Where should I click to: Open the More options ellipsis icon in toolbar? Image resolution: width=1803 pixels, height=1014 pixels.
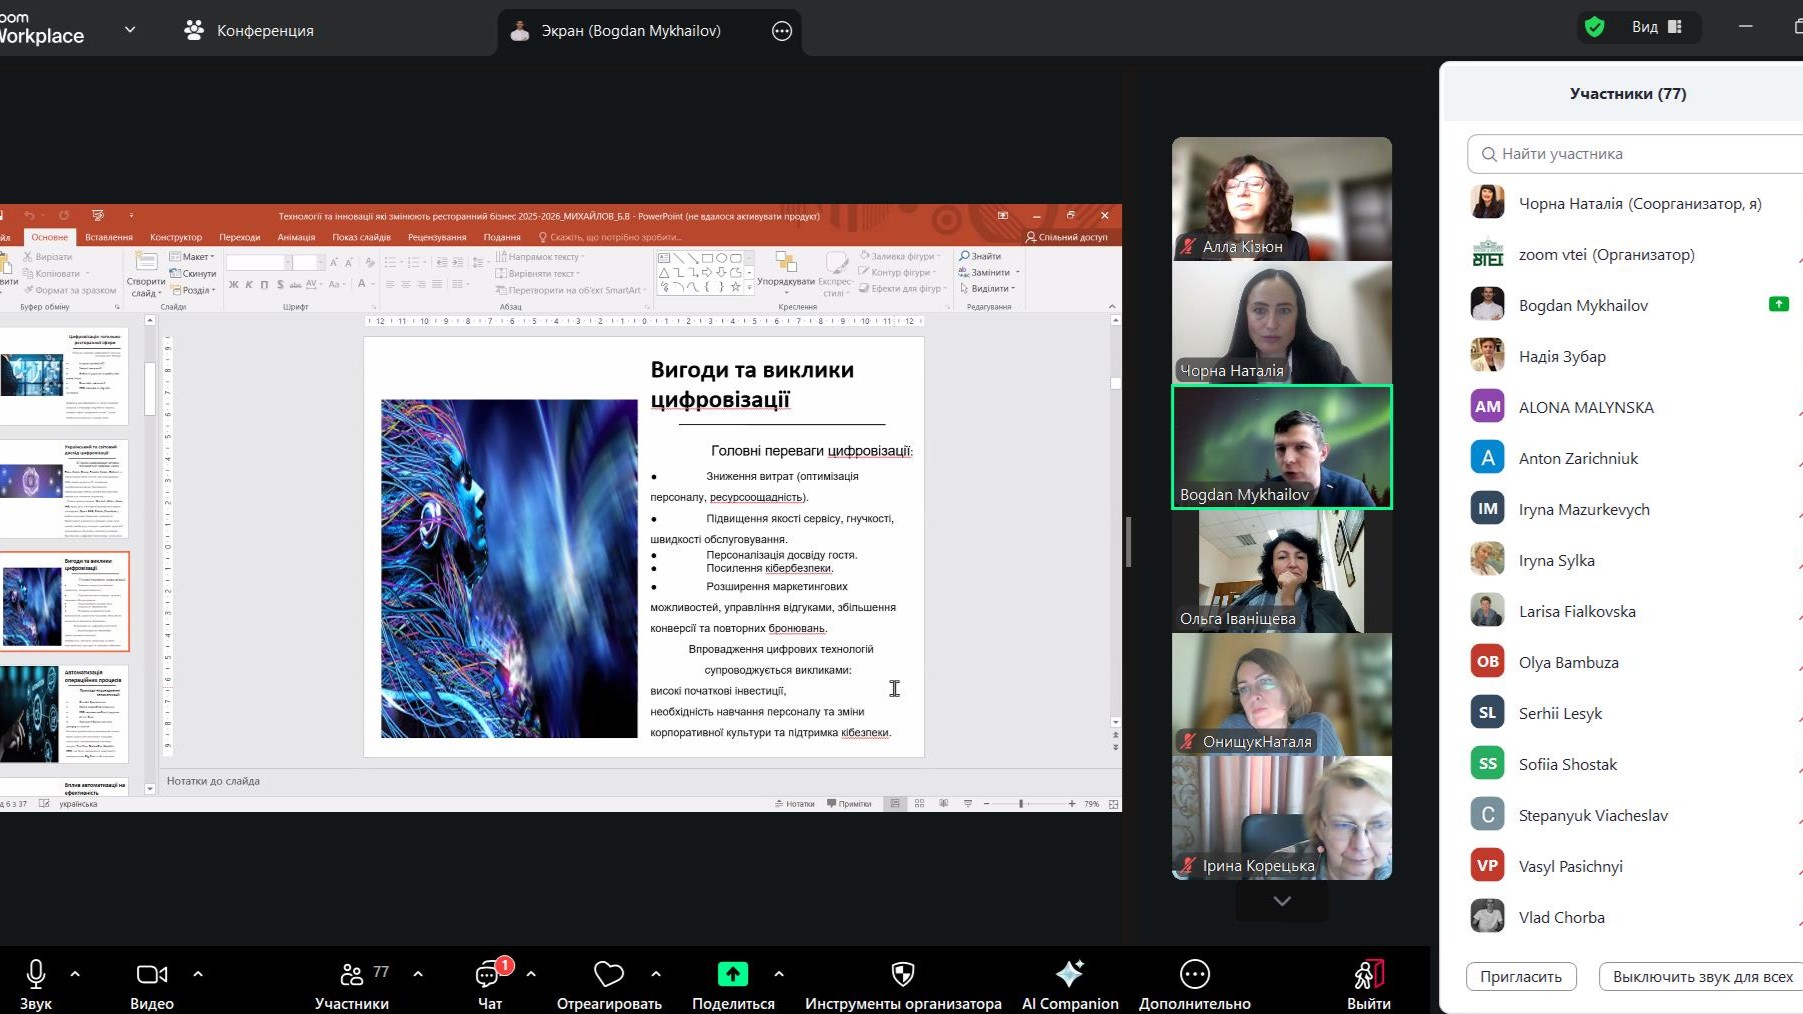tap(1194, 974)
